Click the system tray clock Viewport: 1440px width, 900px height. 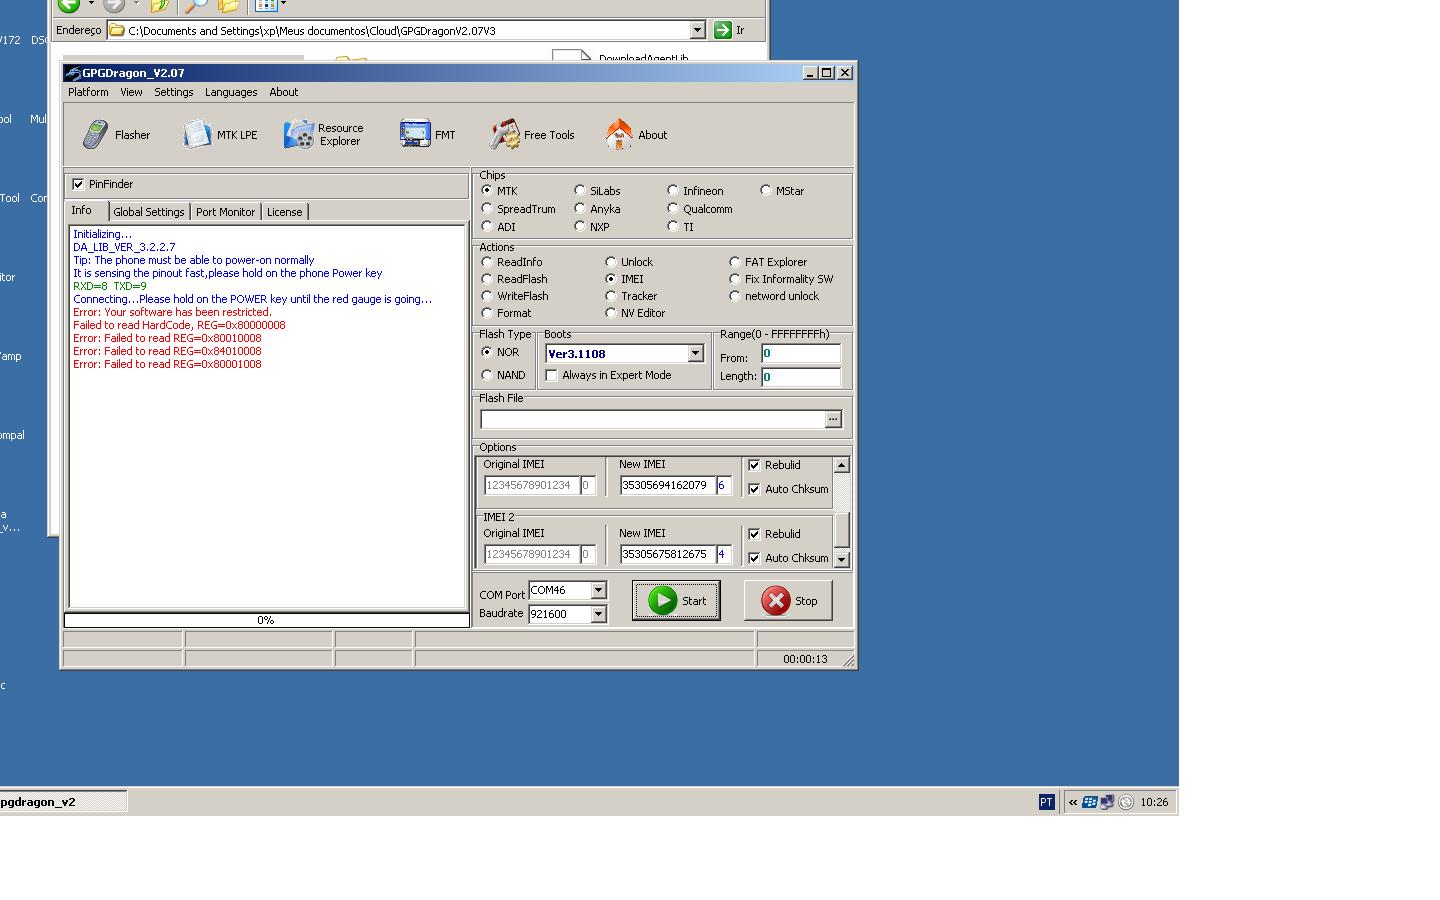[x=1154, y=802]
